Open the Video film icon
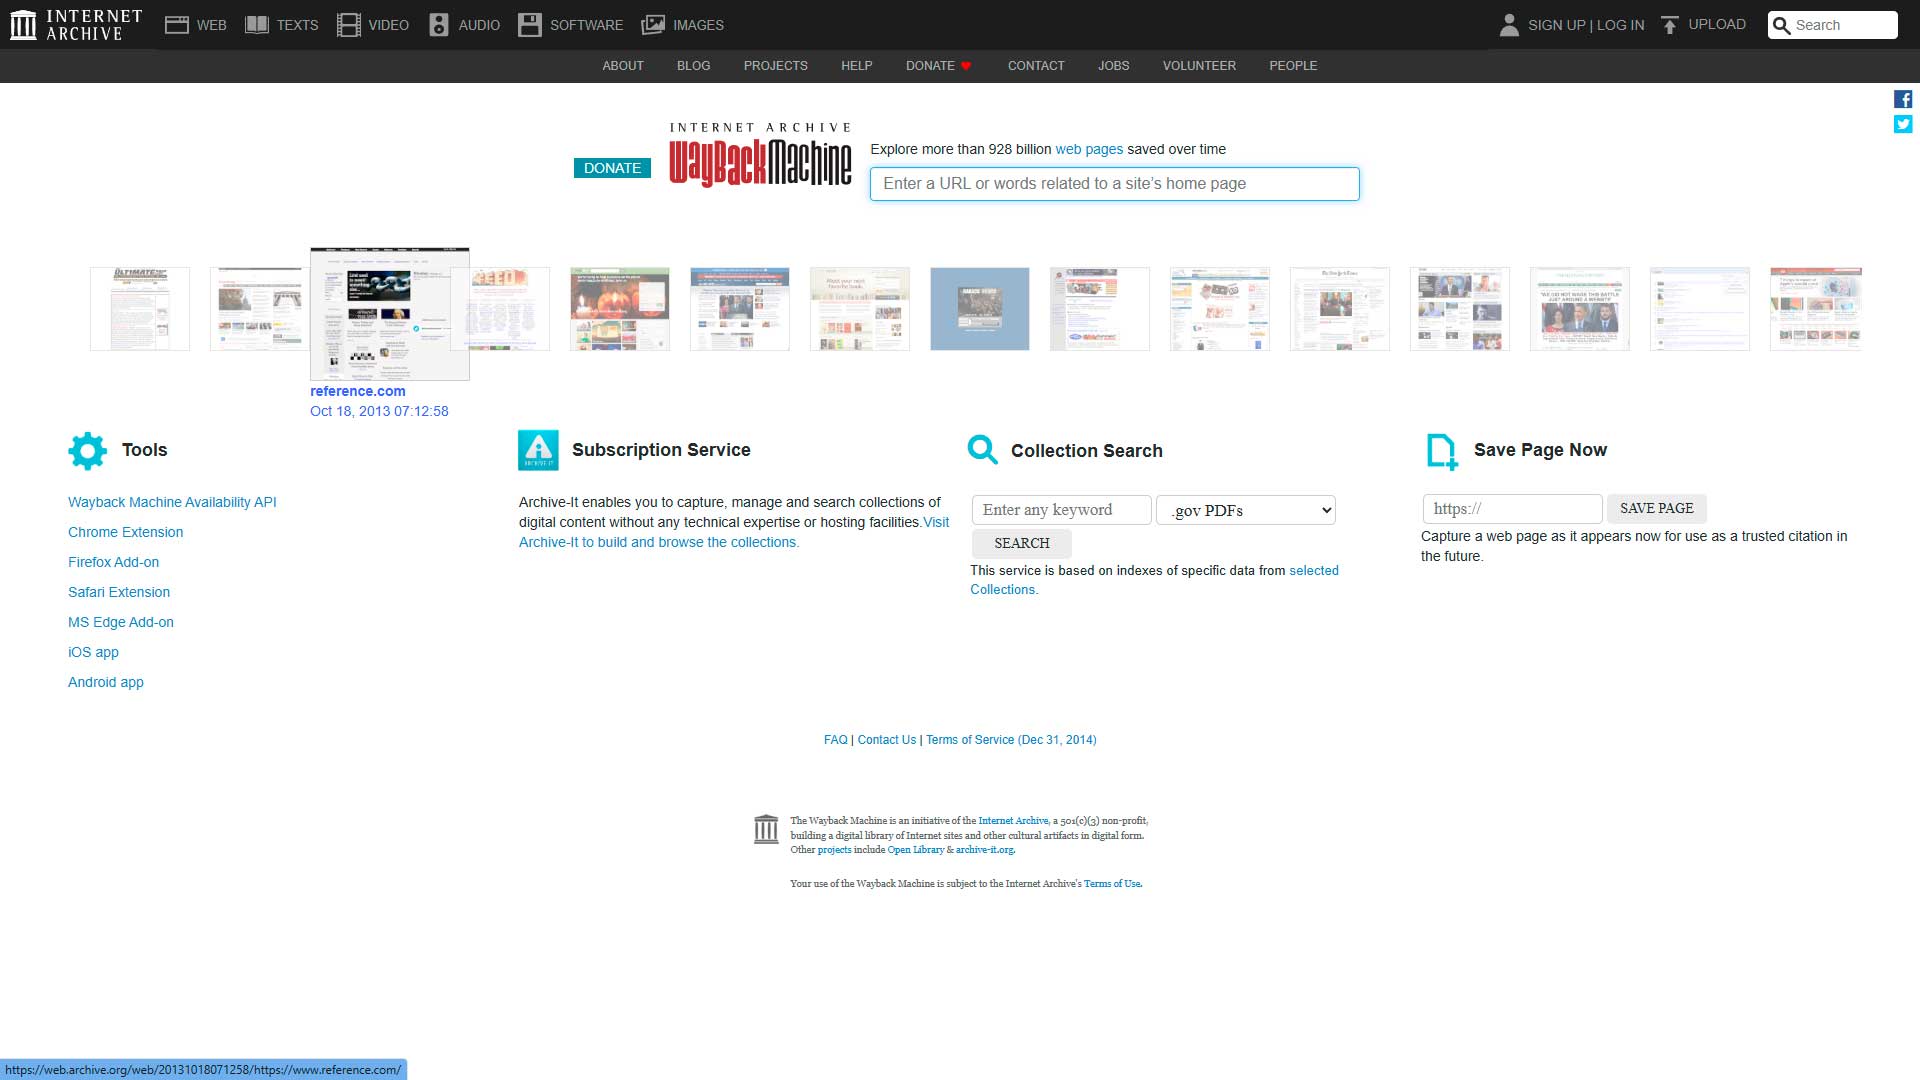This screenshot has width=1920, height=1080. click(x=349, y=25)
